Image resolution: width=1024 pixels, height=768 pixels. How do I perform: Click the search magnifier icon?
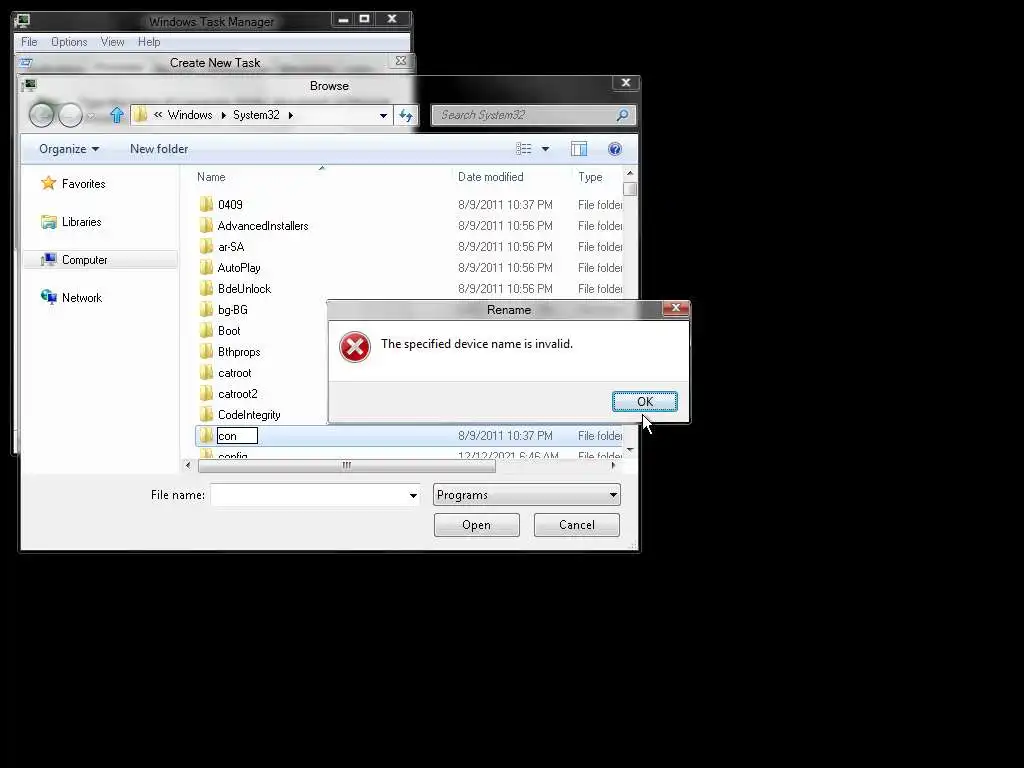click(622, 115)
